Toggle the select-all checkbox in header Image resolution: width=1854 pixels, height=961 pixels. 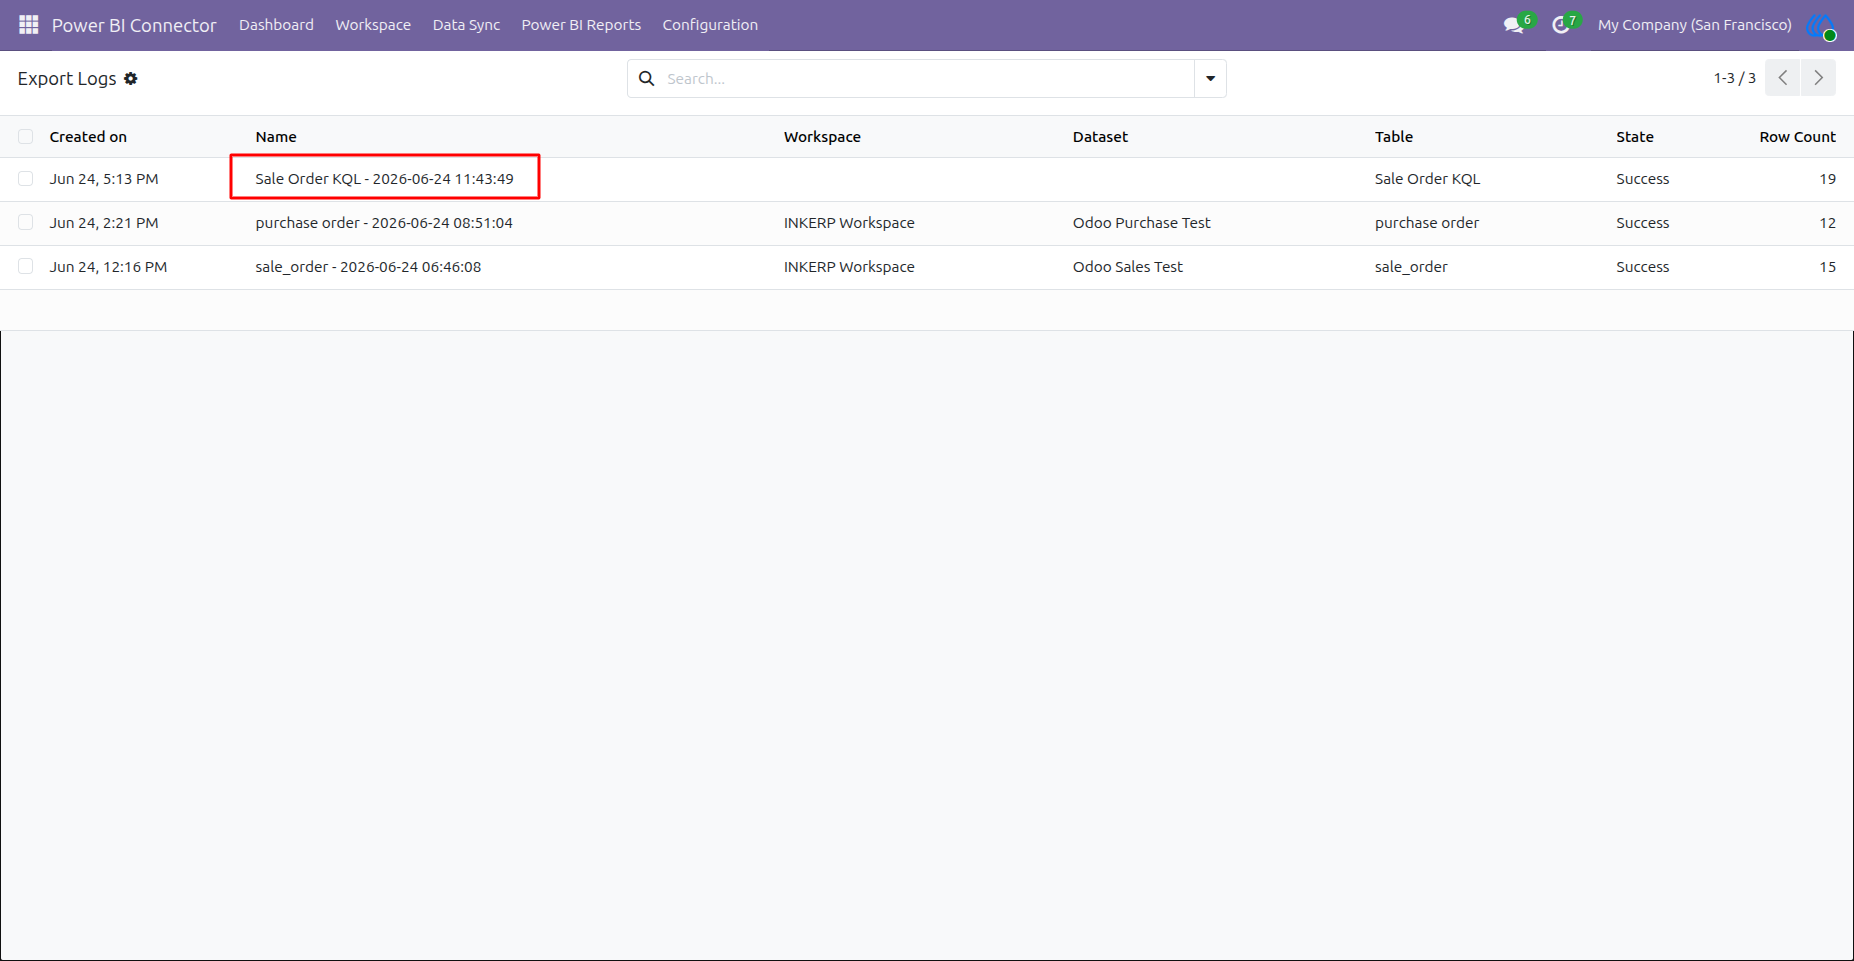pos(26,137)
